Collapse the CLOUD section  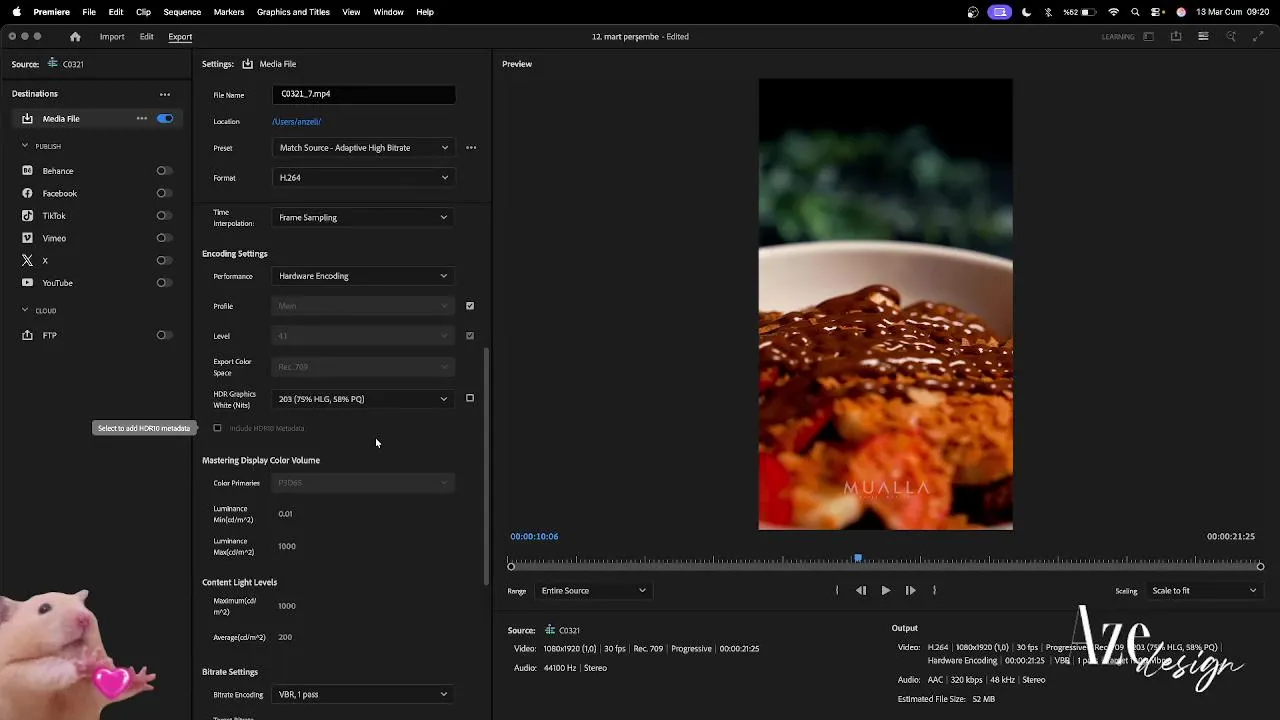(x=25, y=310)
